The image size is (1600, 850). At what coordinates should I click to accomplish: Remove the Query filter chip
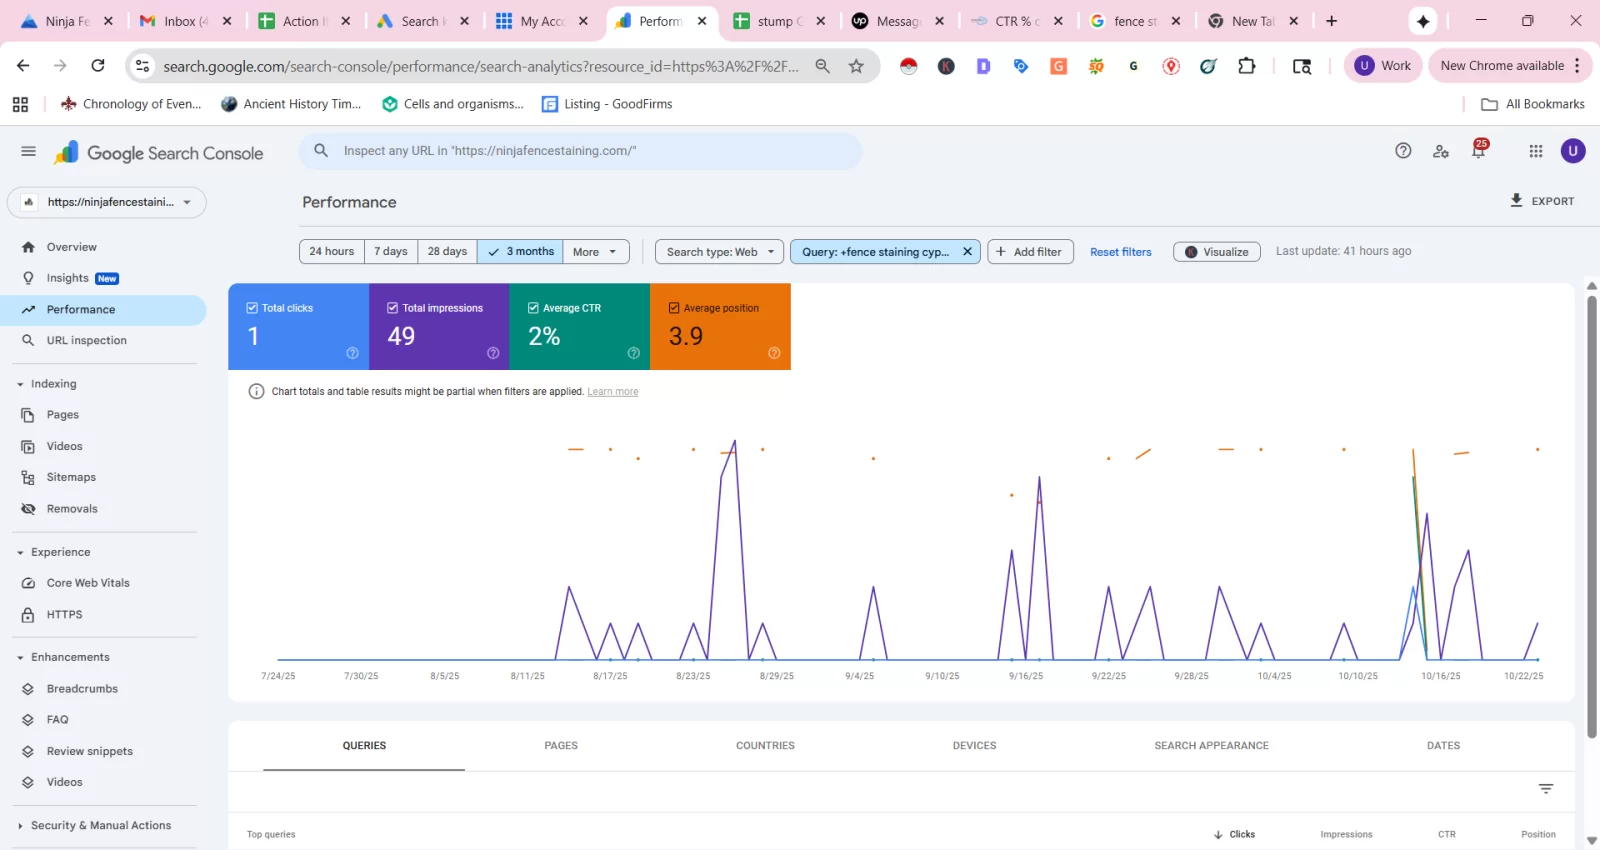coord(967,252)
